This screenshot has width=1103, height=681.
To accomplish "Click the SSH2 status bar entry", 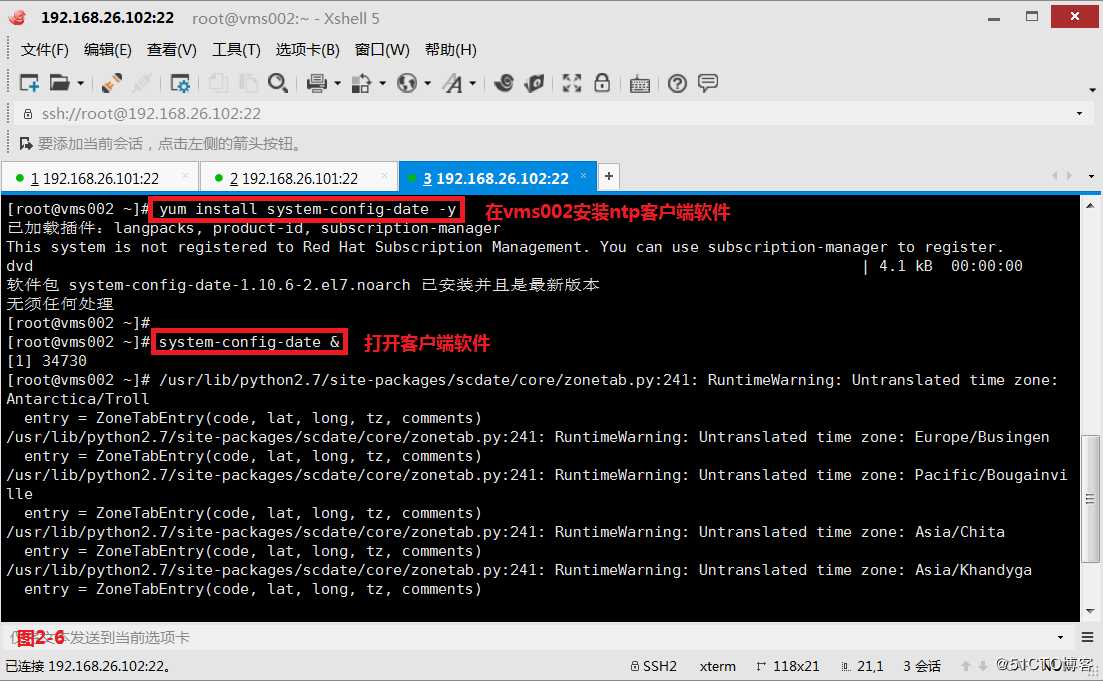I will pyautogui.click(x=653, y=666).
